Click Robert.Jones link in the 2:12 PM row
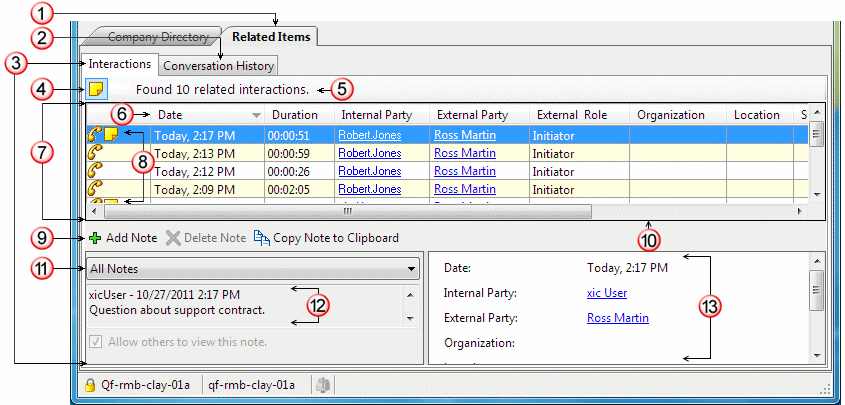 click(366, 171)
